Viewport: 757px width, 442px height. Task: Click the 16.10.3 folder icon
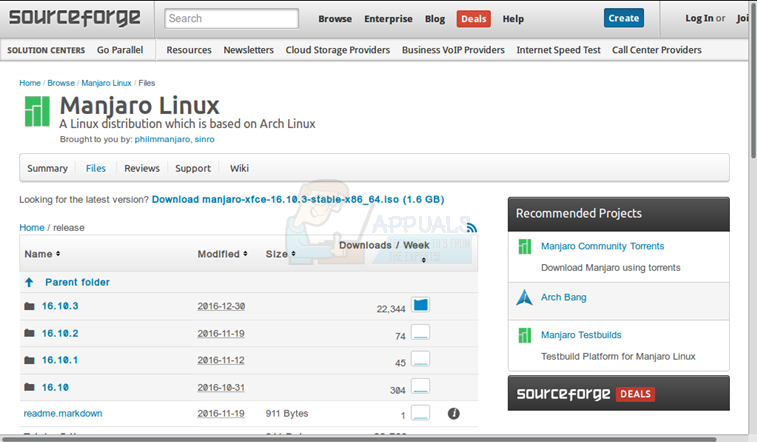[x=29, y=306]
